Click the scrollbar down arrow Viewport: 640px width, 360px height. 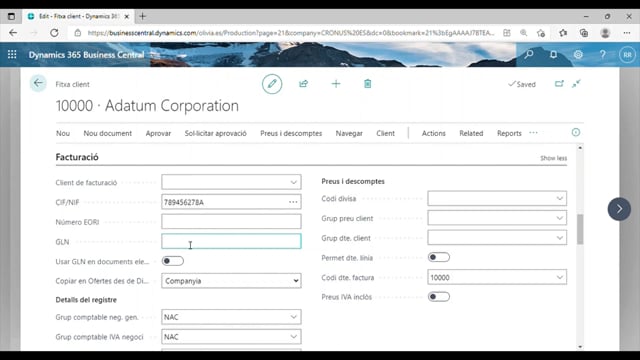point(580,347)
